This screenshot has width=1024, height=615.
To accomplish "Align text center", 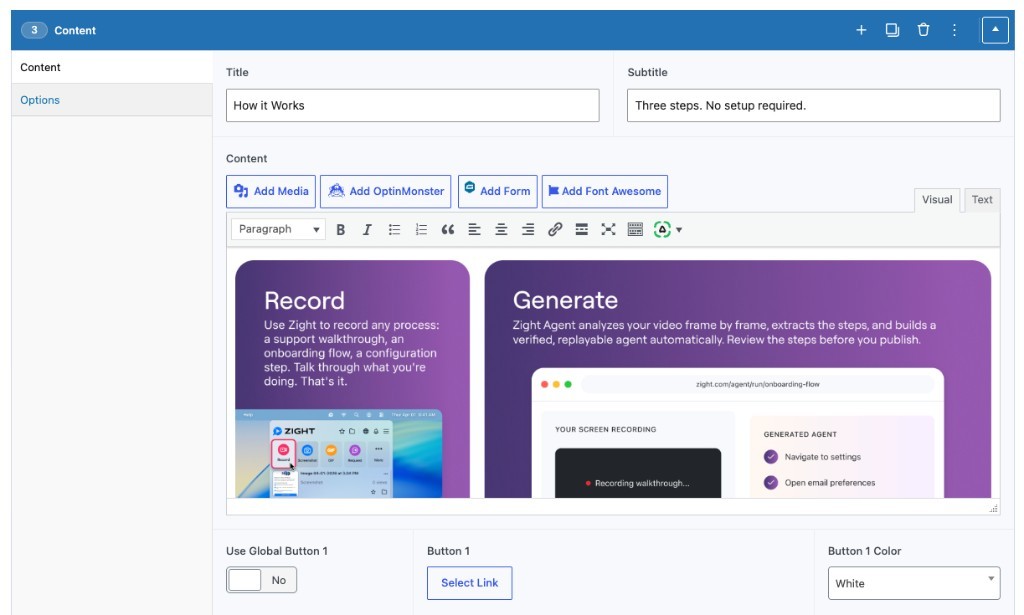I will tap(501, 229).
